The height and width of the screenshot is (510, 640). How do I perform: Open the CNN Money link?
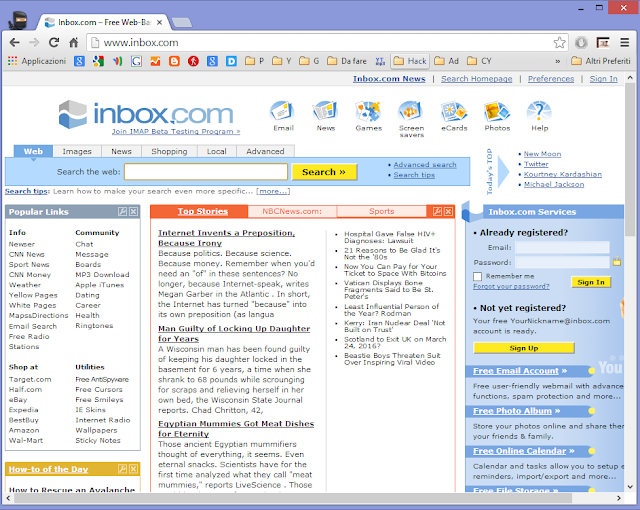click(30, 275)
